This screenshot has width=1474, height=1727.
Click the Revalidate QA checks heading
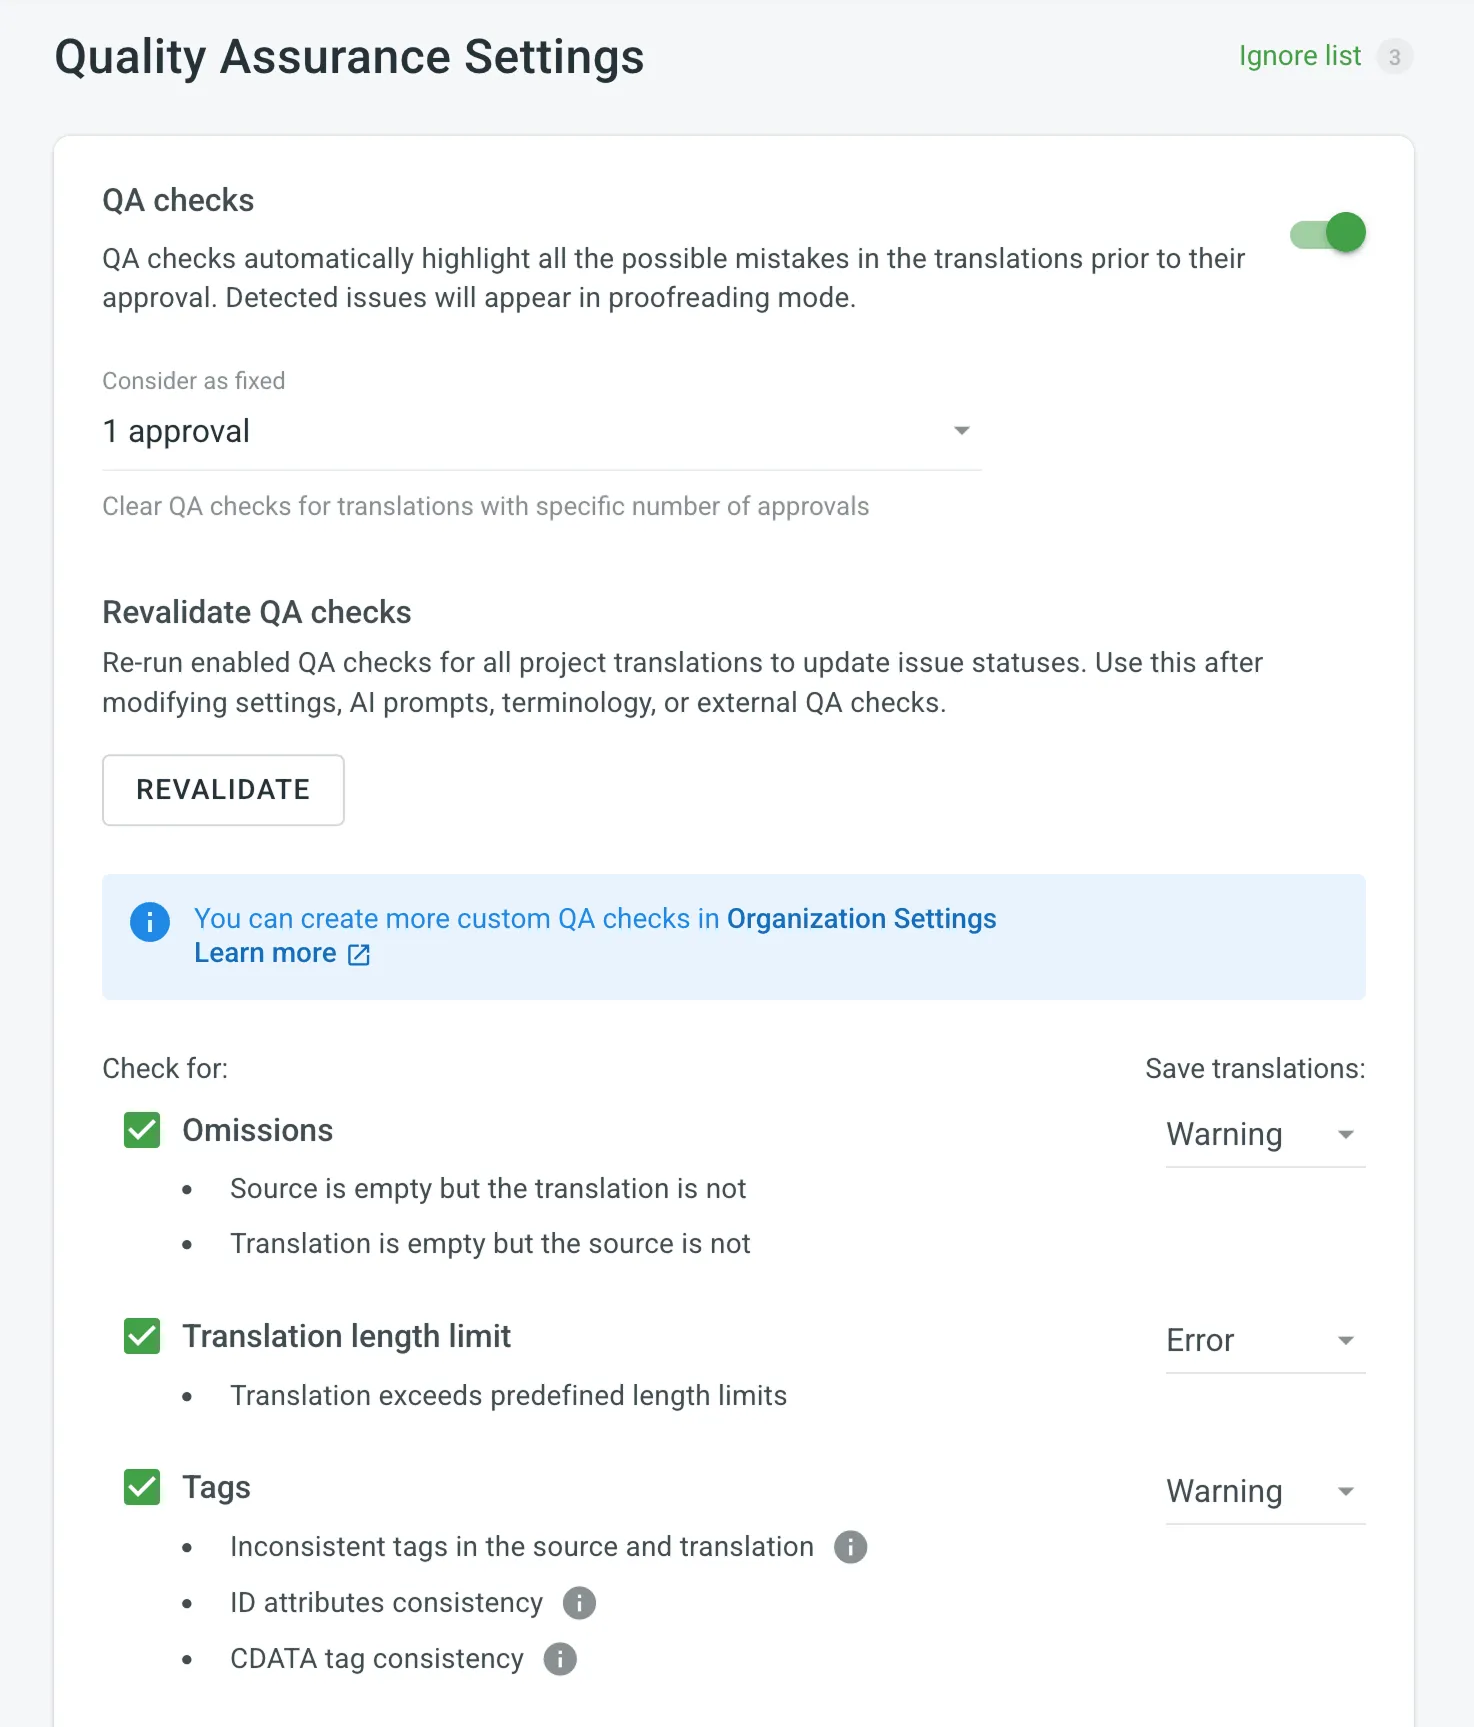pyautogui.click(x=257, y=612)
